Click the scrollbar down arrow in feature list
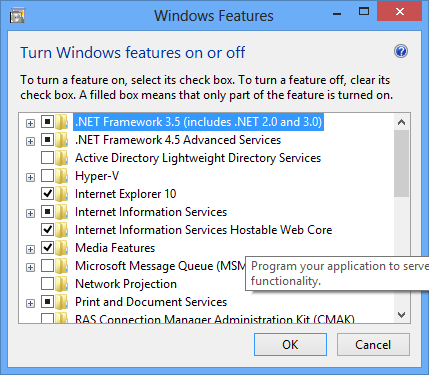Image resolution: width=429 pixels, height=375 pixels. click(x=402, y=315)
